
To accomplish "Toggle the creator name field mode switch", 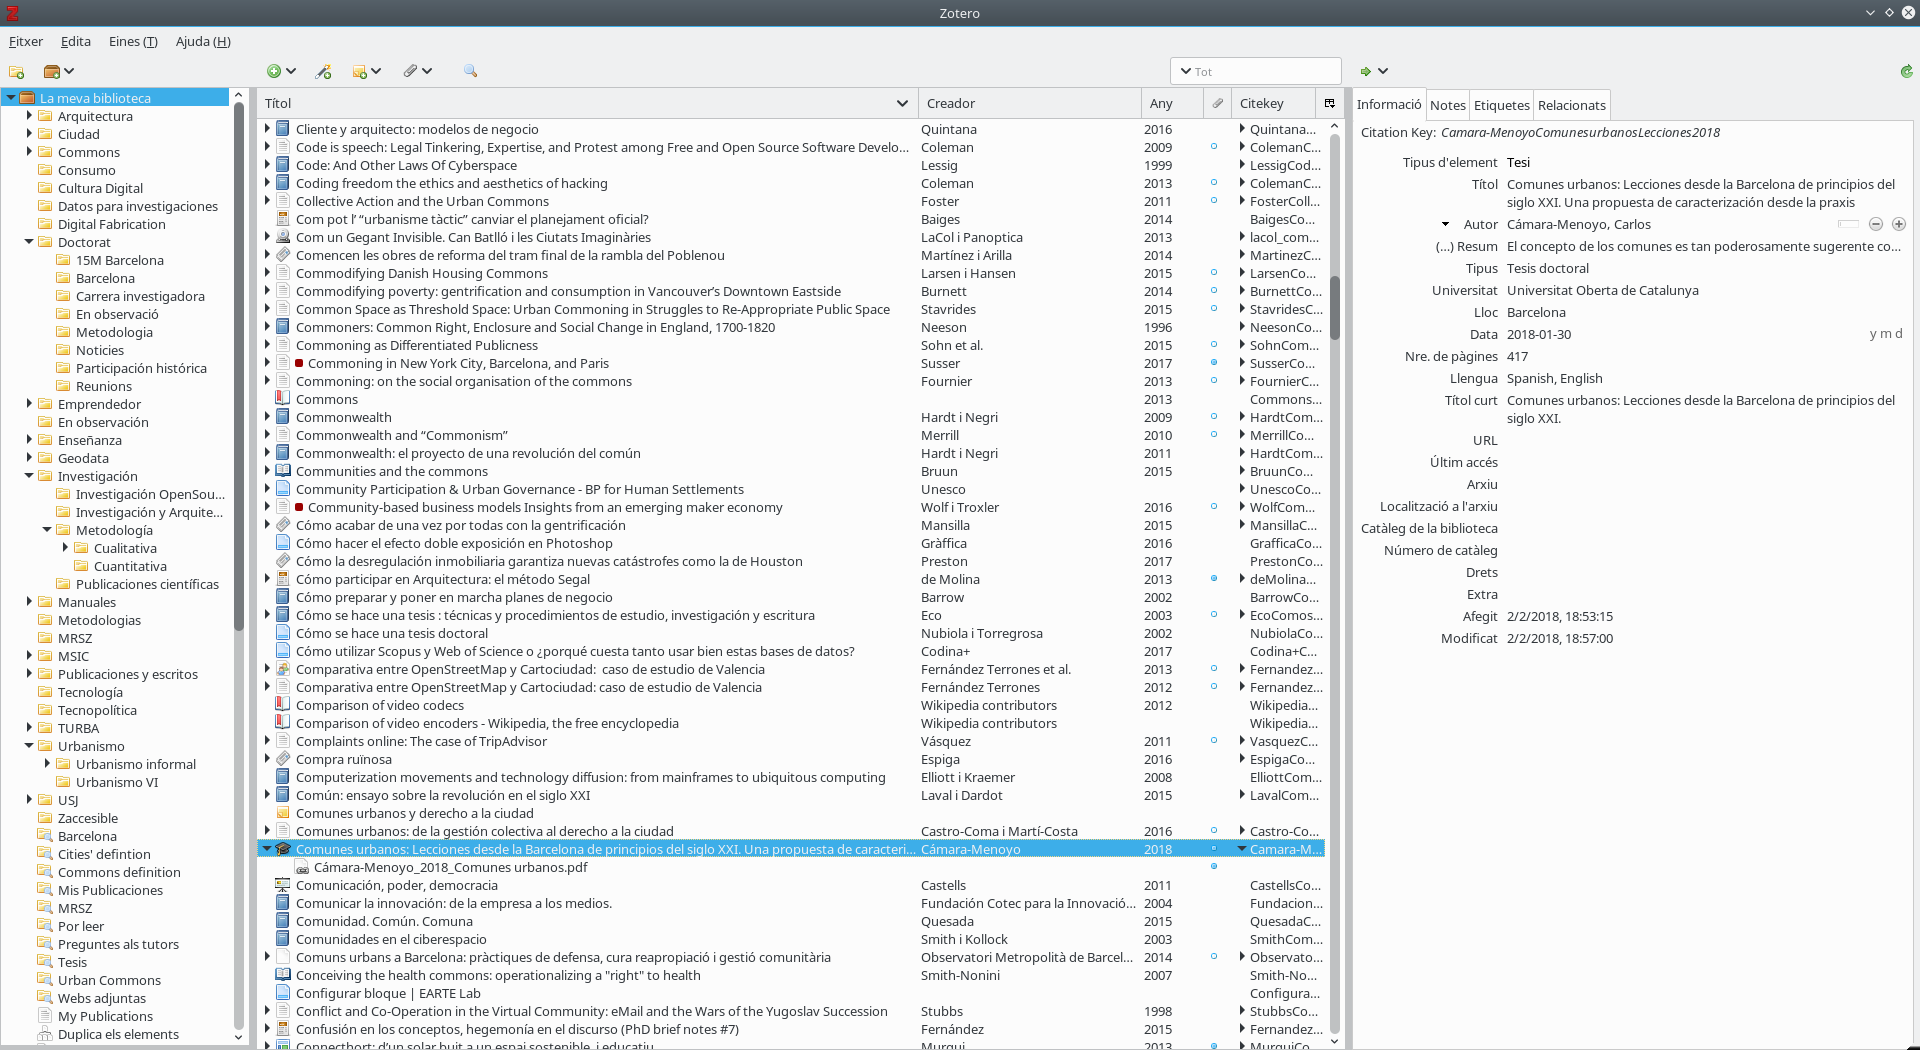I will pyautogui.click(x=1848, y=224).
